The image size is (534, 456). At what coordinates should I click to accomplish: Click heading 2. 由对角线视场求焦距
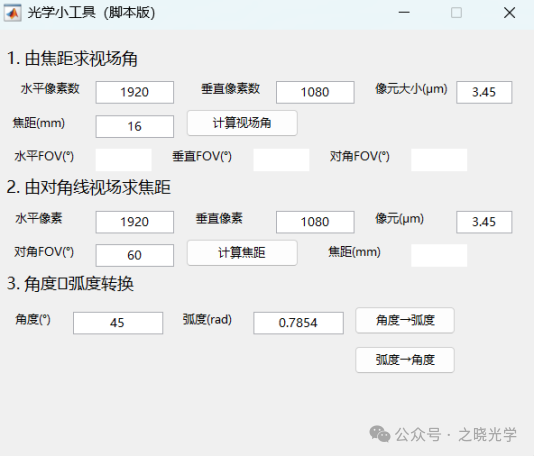(89, 188)
